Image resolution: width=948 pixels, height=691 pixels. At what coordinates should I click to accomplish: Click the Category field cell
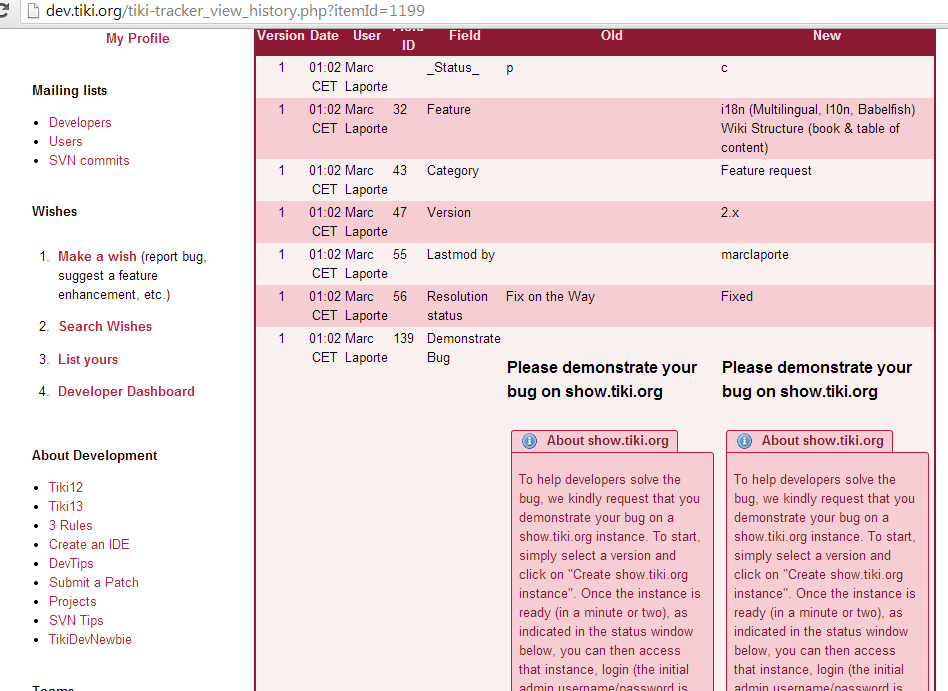click(453, 171)
